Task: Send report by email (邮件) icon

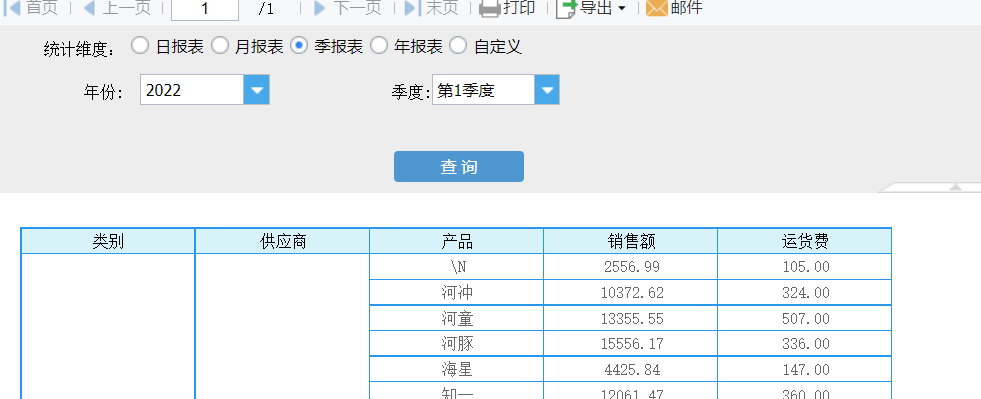Action: [656, 8]
